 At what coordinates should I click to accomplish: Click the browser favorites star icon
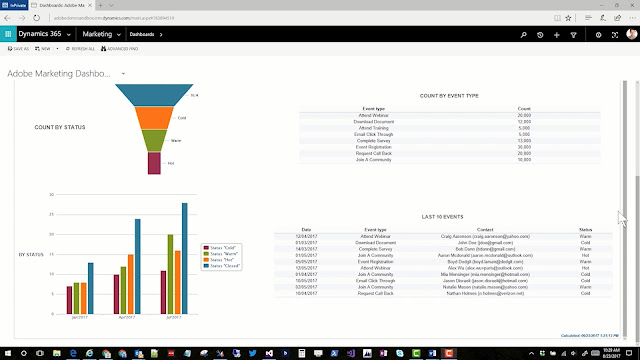(x=568, y=18)
